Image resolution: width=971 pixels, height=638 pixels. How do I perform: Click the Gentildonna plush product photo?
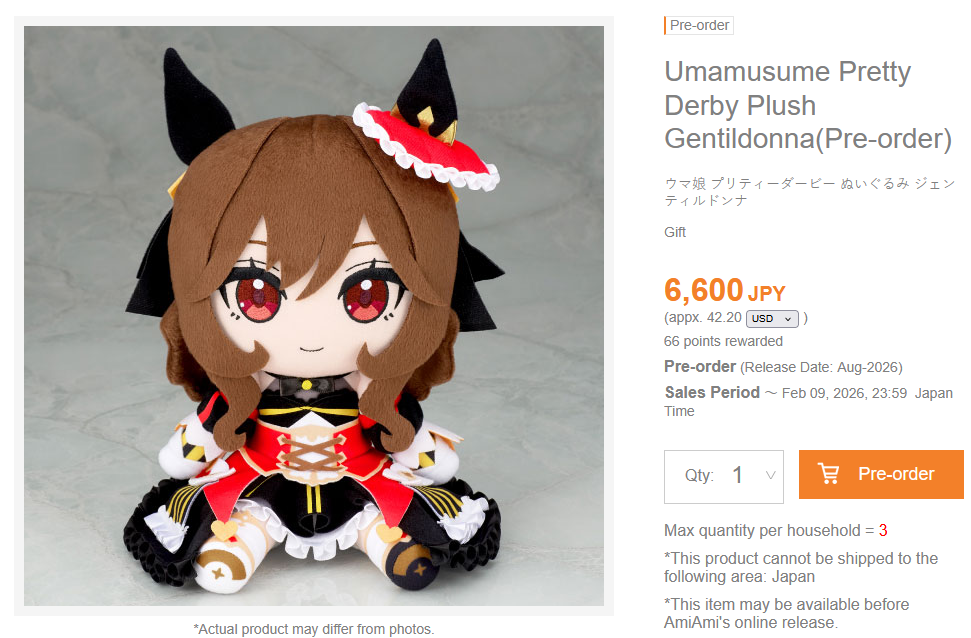pyautogui.click(x=314, y=316)
